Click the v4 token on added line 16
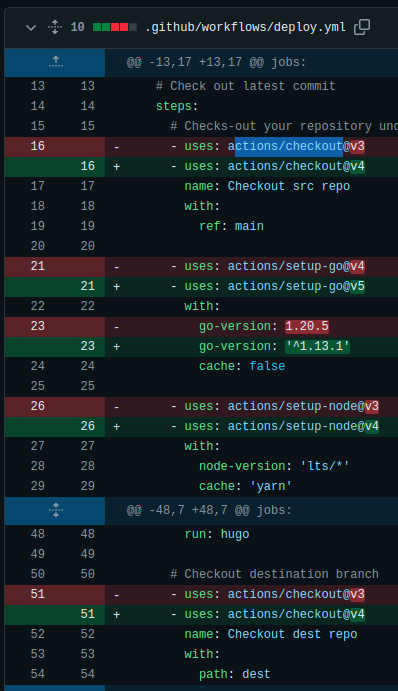This screenshot has height=691, width=398. (357, 166)
